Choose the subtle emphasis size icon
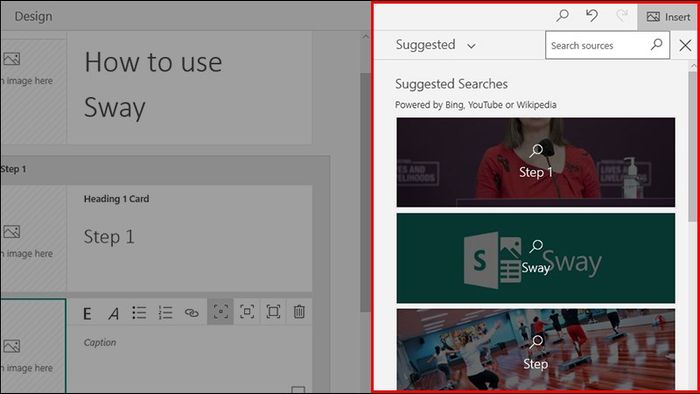Screen dimensions: 700x394 (221, 311)
